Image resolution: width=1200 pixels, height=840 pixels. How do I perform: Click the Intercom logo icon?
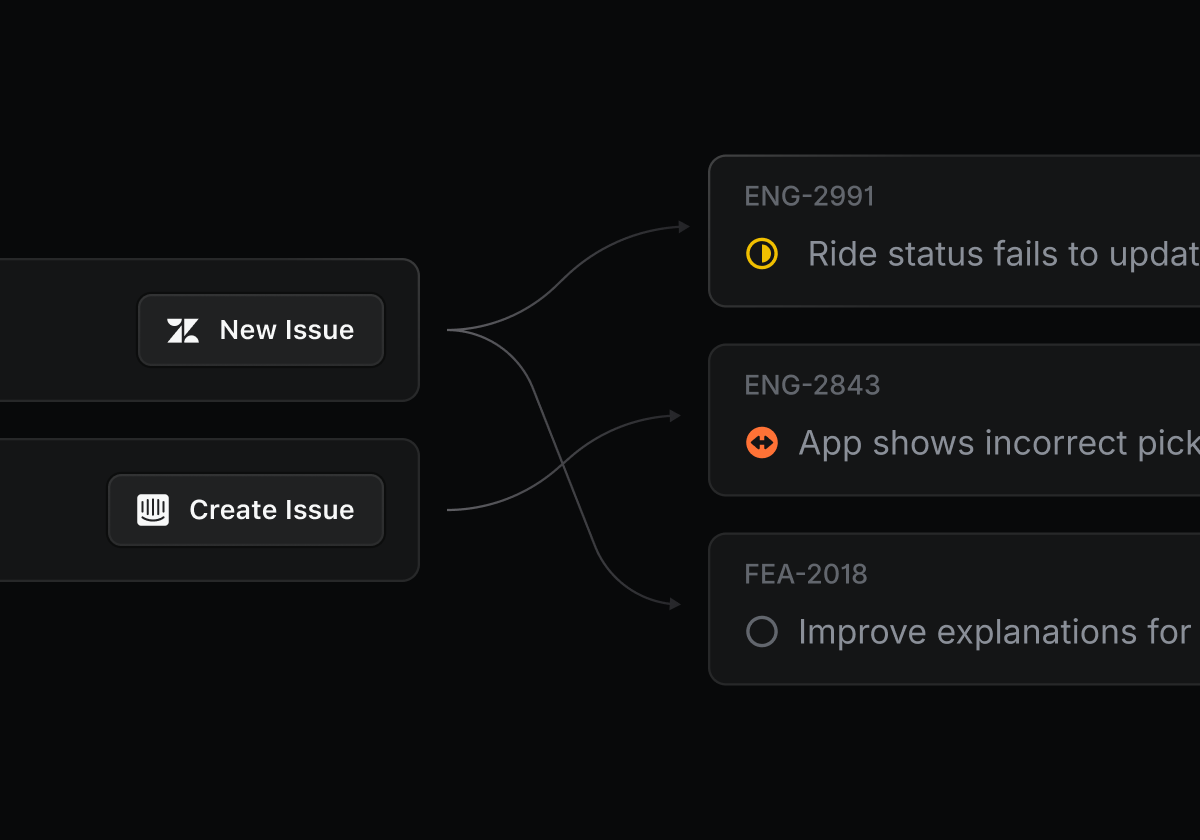tap(153, 510)
